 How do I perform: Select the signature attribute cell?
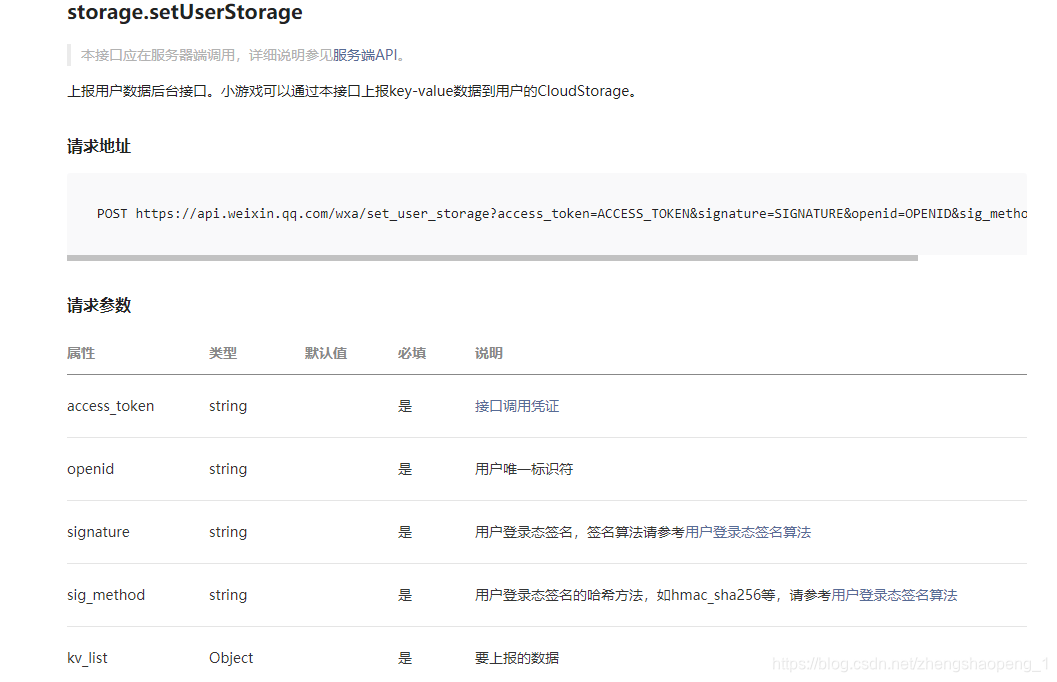point(98,532)
